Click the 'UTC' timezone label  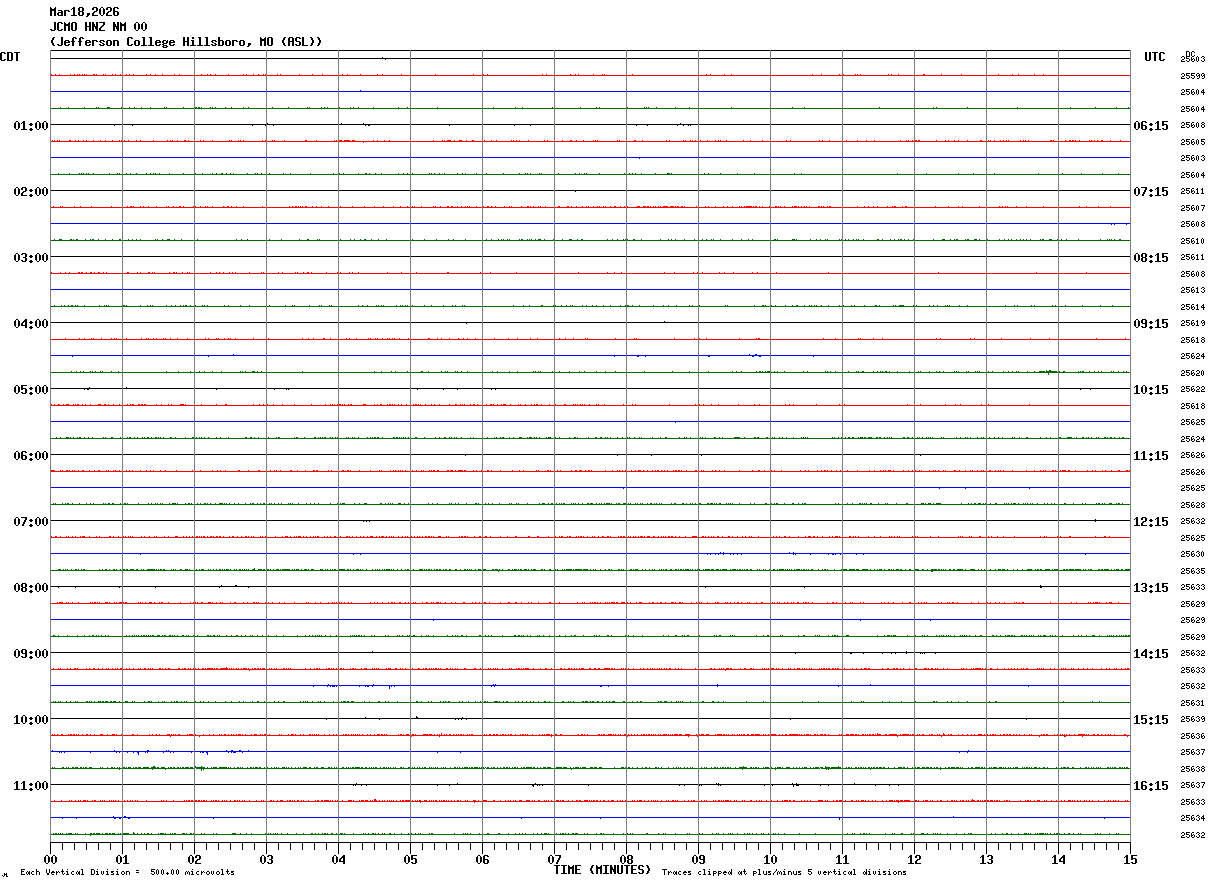pos(1155,57)
